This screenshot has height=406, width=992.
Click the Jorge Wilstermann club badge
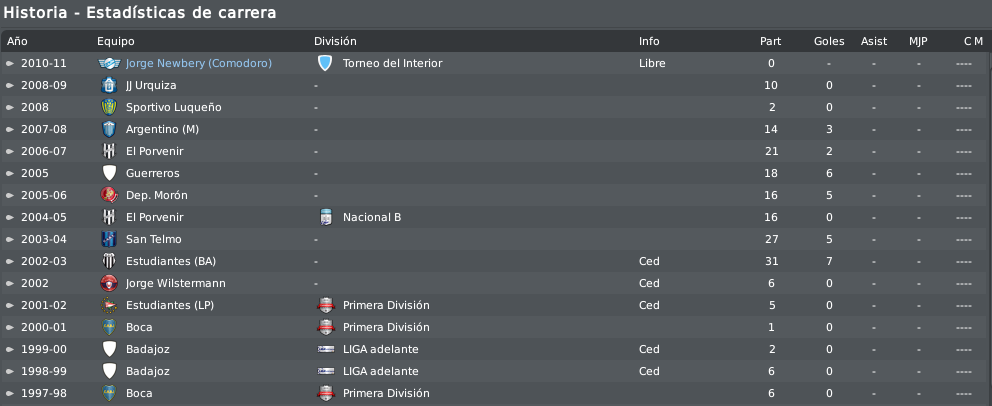(109, 283)
